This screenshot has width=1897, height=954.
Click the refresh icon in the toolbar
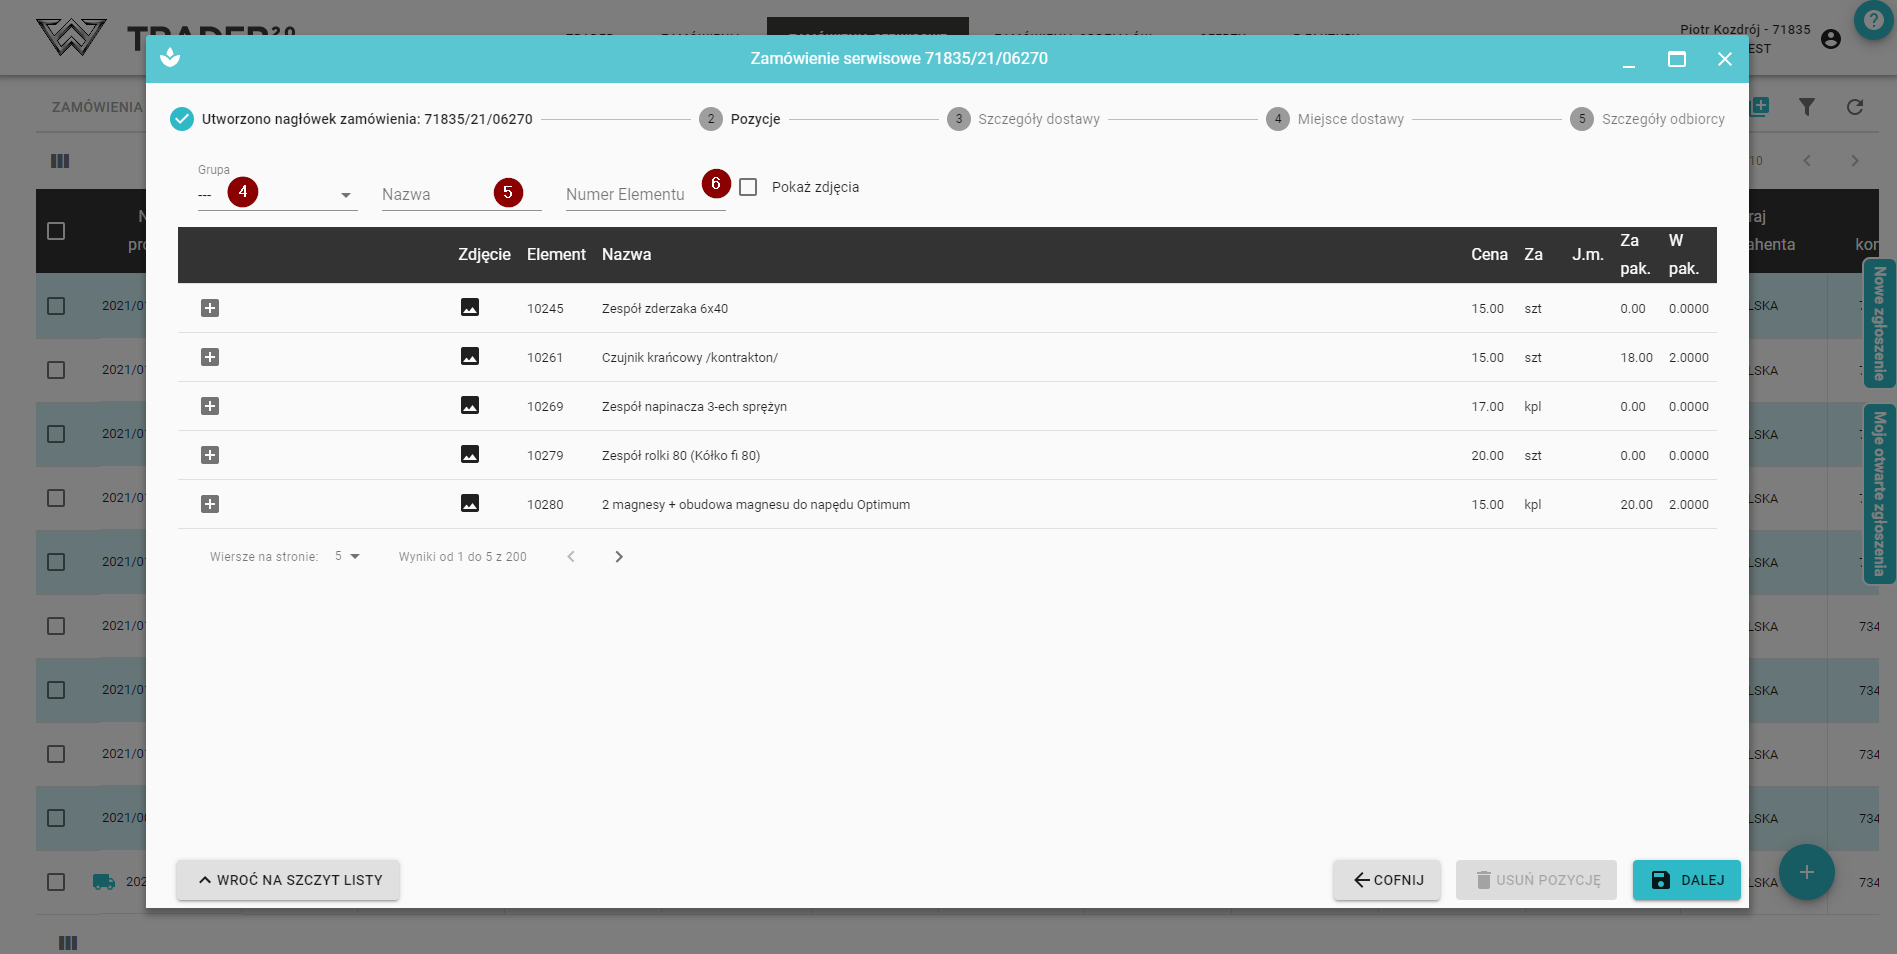[1855, 107]
